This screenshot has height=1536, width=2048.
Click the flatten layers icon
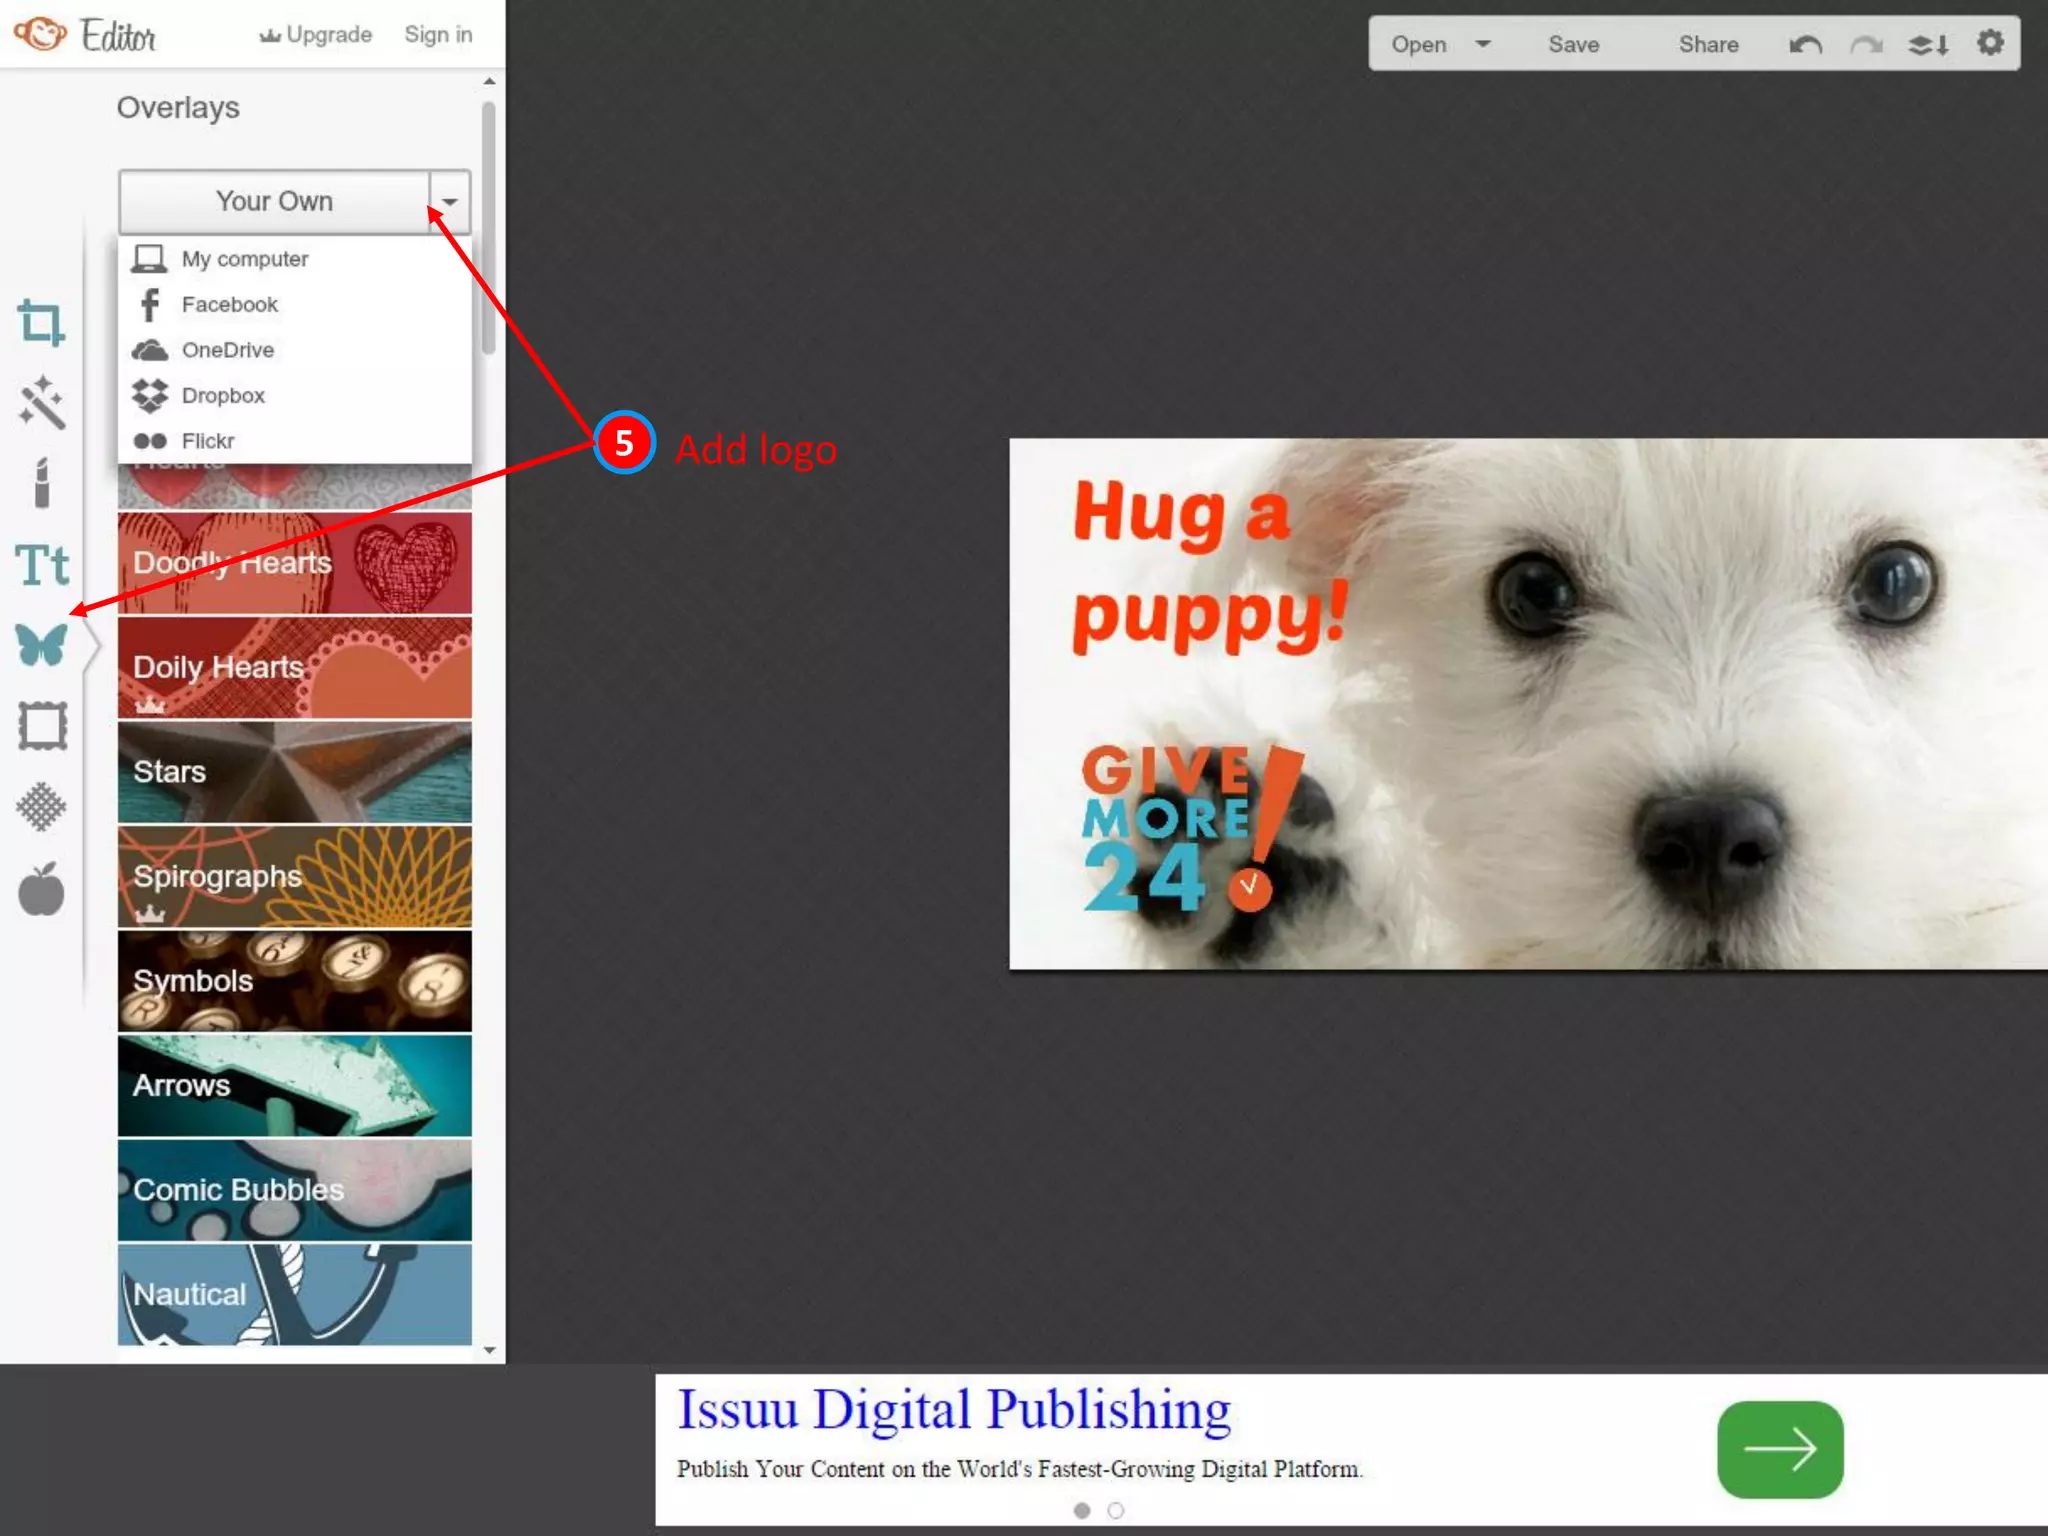[x=1928, y=45]
